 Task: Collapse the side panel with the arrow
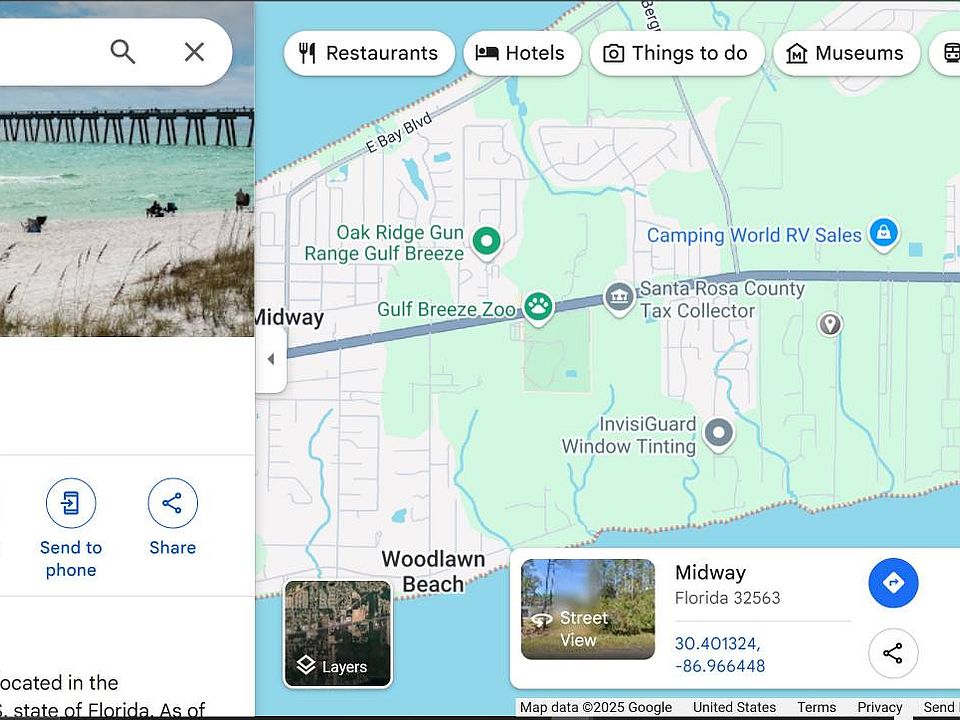pos(271,359)
